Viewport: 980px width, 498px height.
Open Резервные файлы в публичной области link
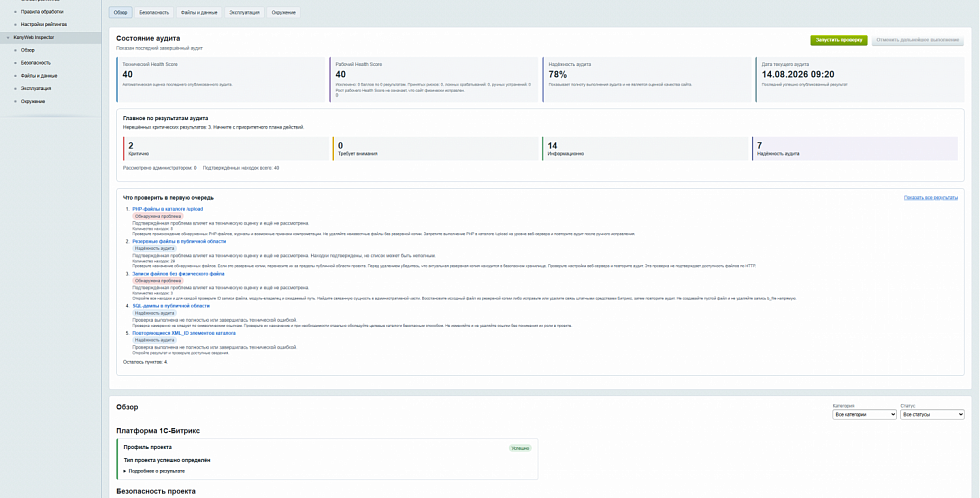pos(179,241)
